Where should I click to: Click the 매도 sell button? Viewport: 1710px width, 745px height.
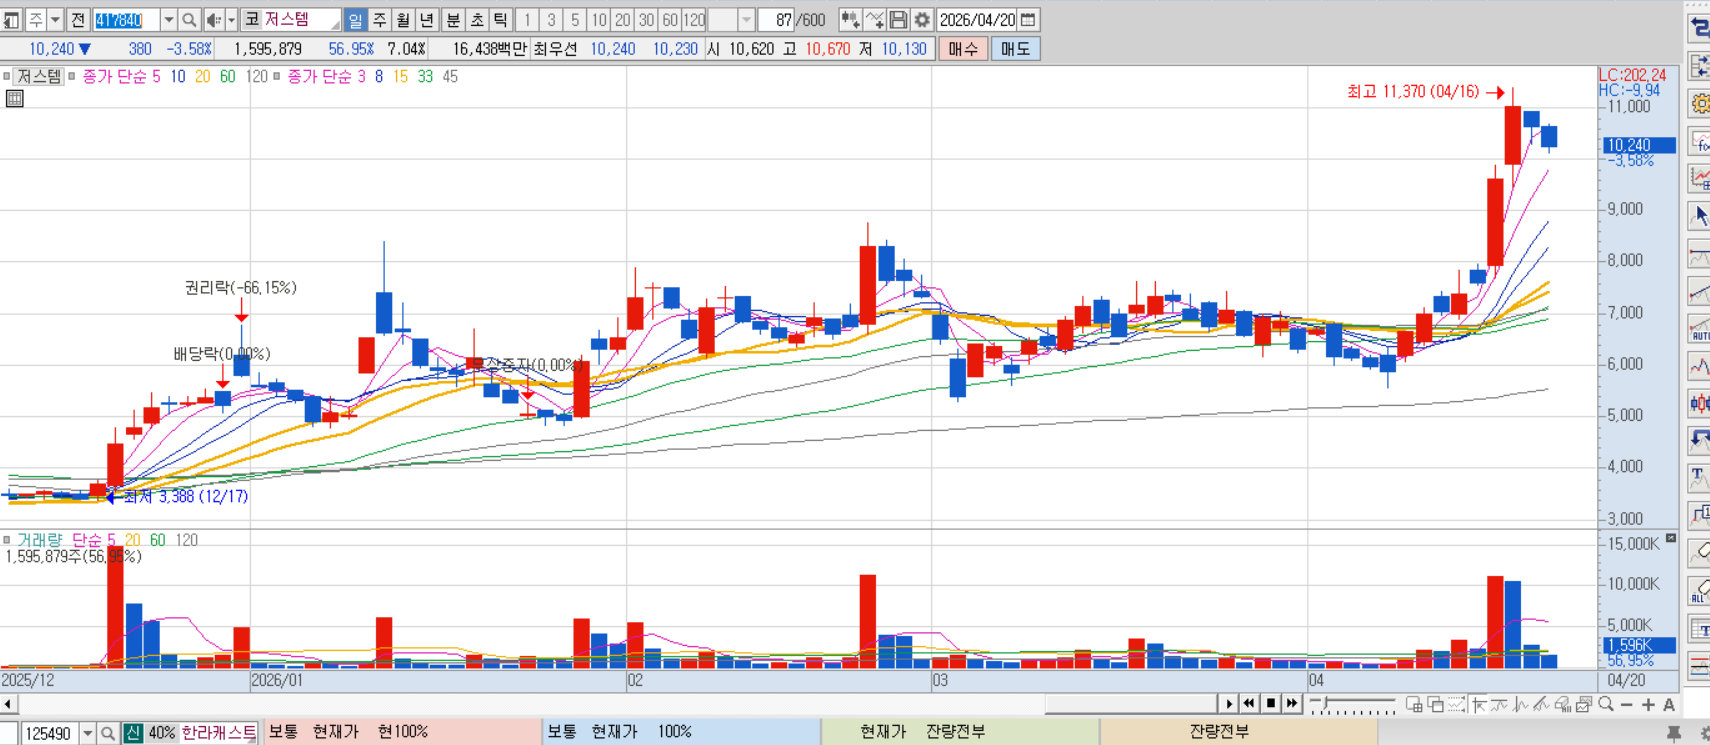pyautogui.click(x=1015, y=49)
